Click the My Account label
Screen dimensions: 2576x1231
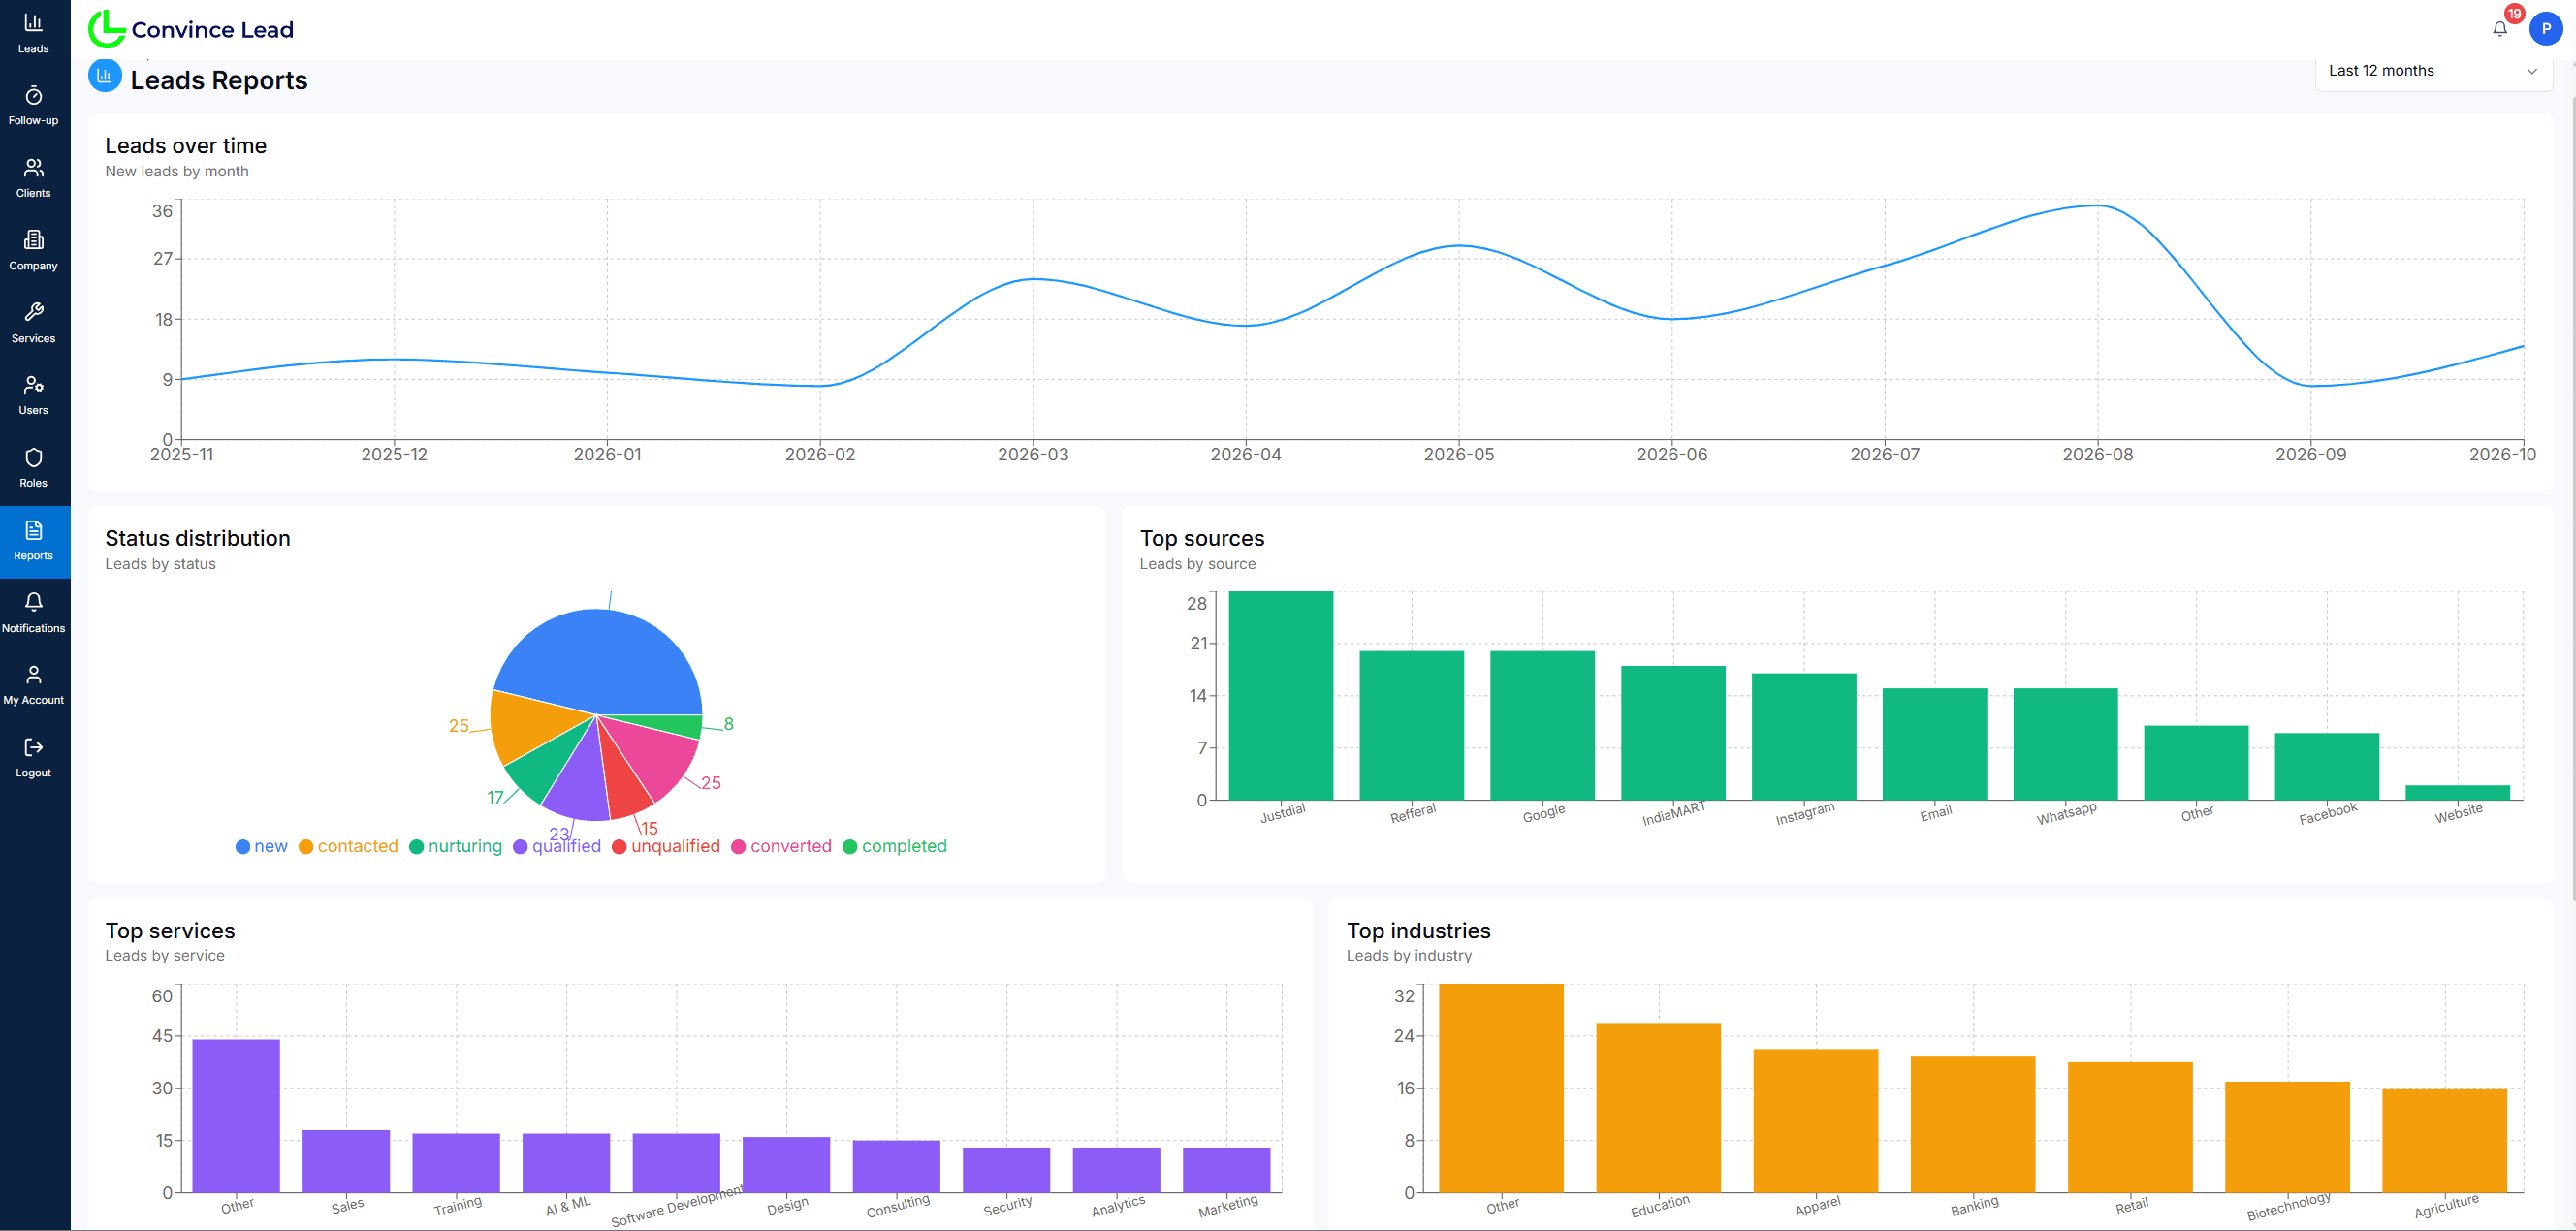click(33, 701)
